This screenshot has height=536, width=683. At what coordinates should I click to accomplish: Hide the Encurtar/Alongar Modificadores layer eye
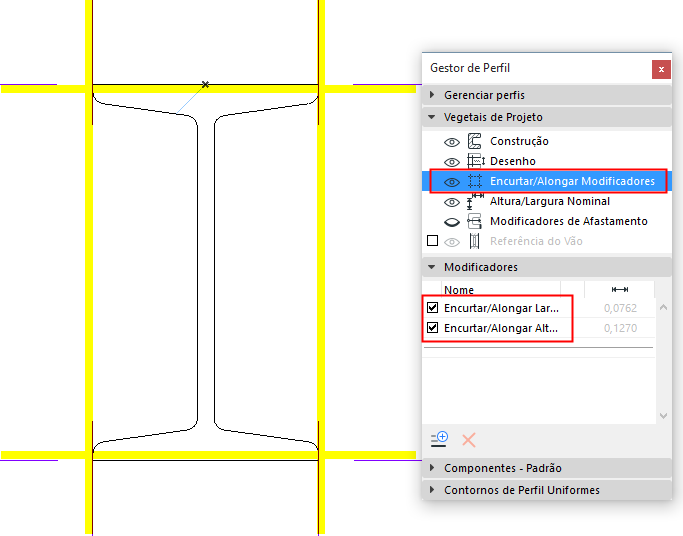[452, 182]
